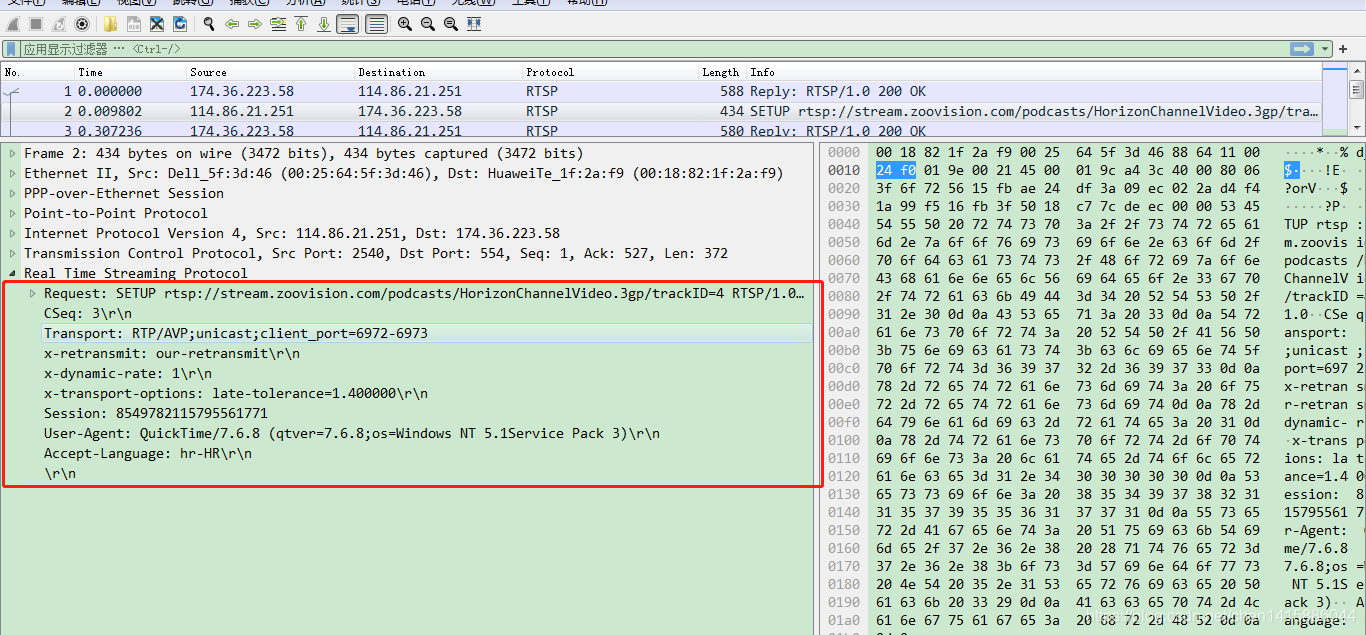Go to specified packet icon
This screenshot has width=1366, height=635.
[x=278, y=23]
